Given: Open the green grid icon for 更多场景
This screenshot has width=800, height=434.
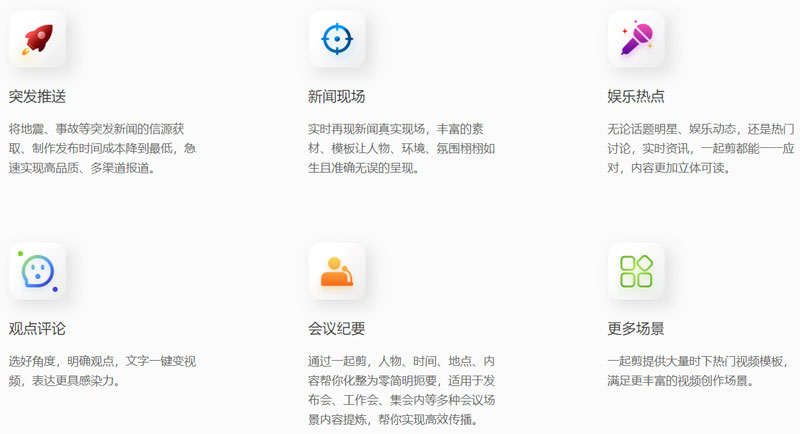Looking at the screenshot, I should click(636, 271).
